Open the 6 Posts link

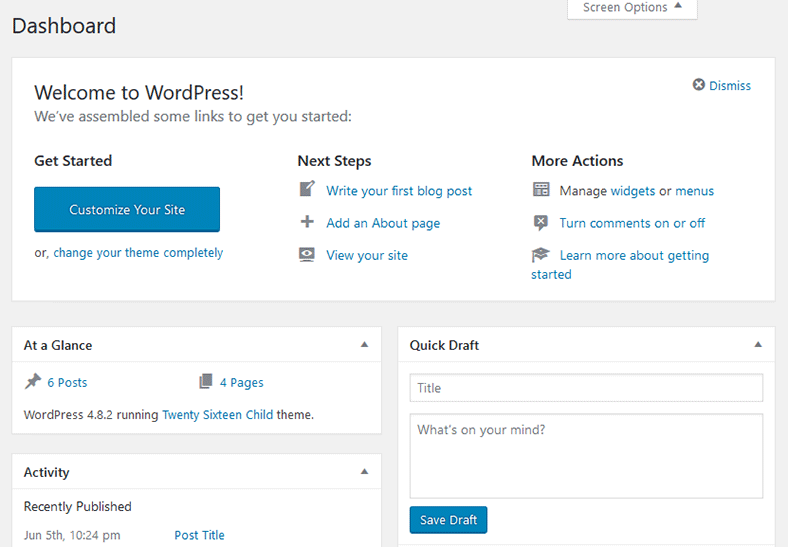pyautogui.click(x=67, y=383)
